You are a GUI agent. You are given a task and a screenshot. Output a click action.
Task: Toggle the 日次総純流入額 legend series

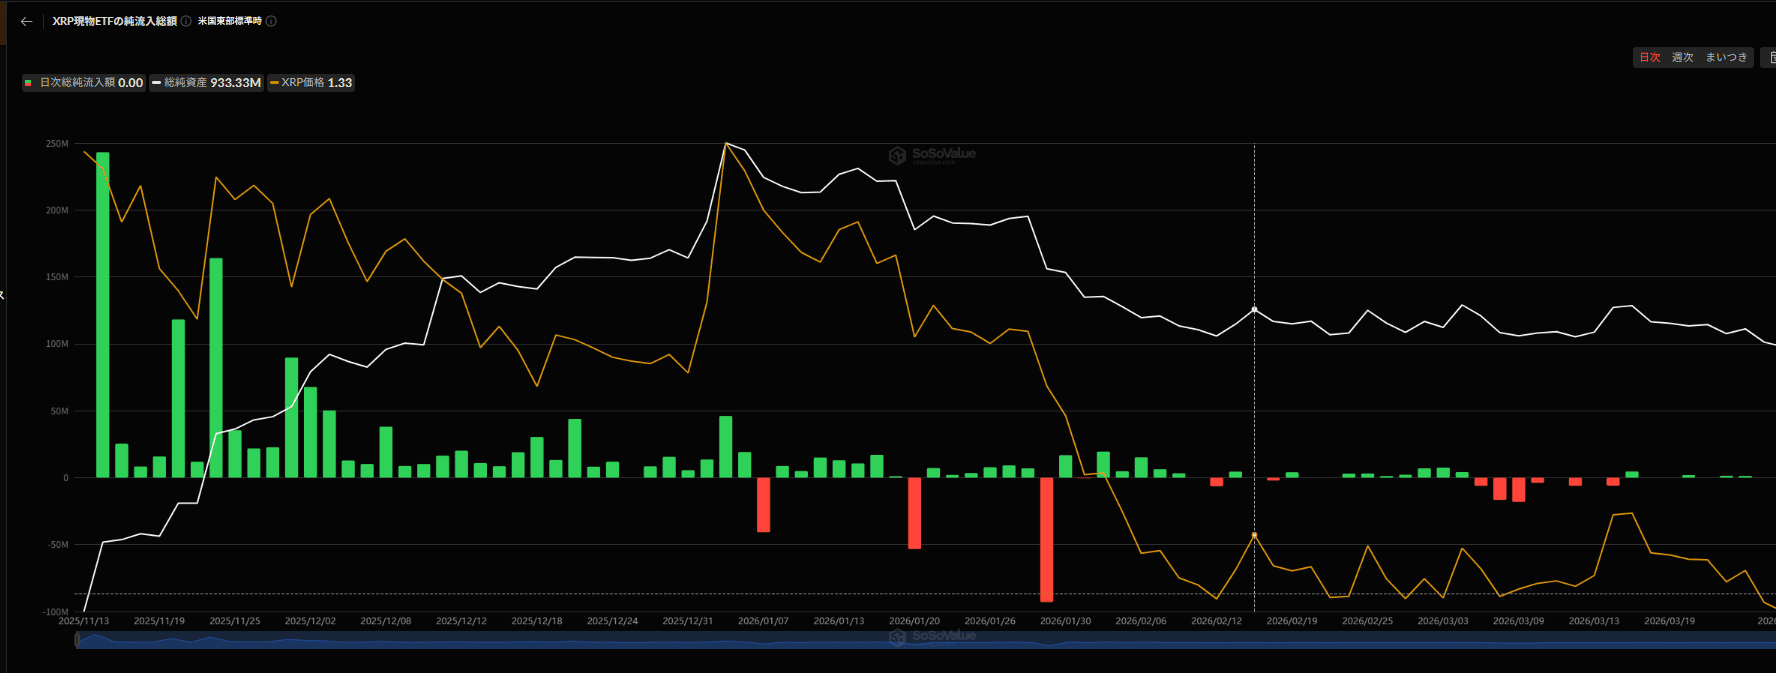tap(84, 83)
